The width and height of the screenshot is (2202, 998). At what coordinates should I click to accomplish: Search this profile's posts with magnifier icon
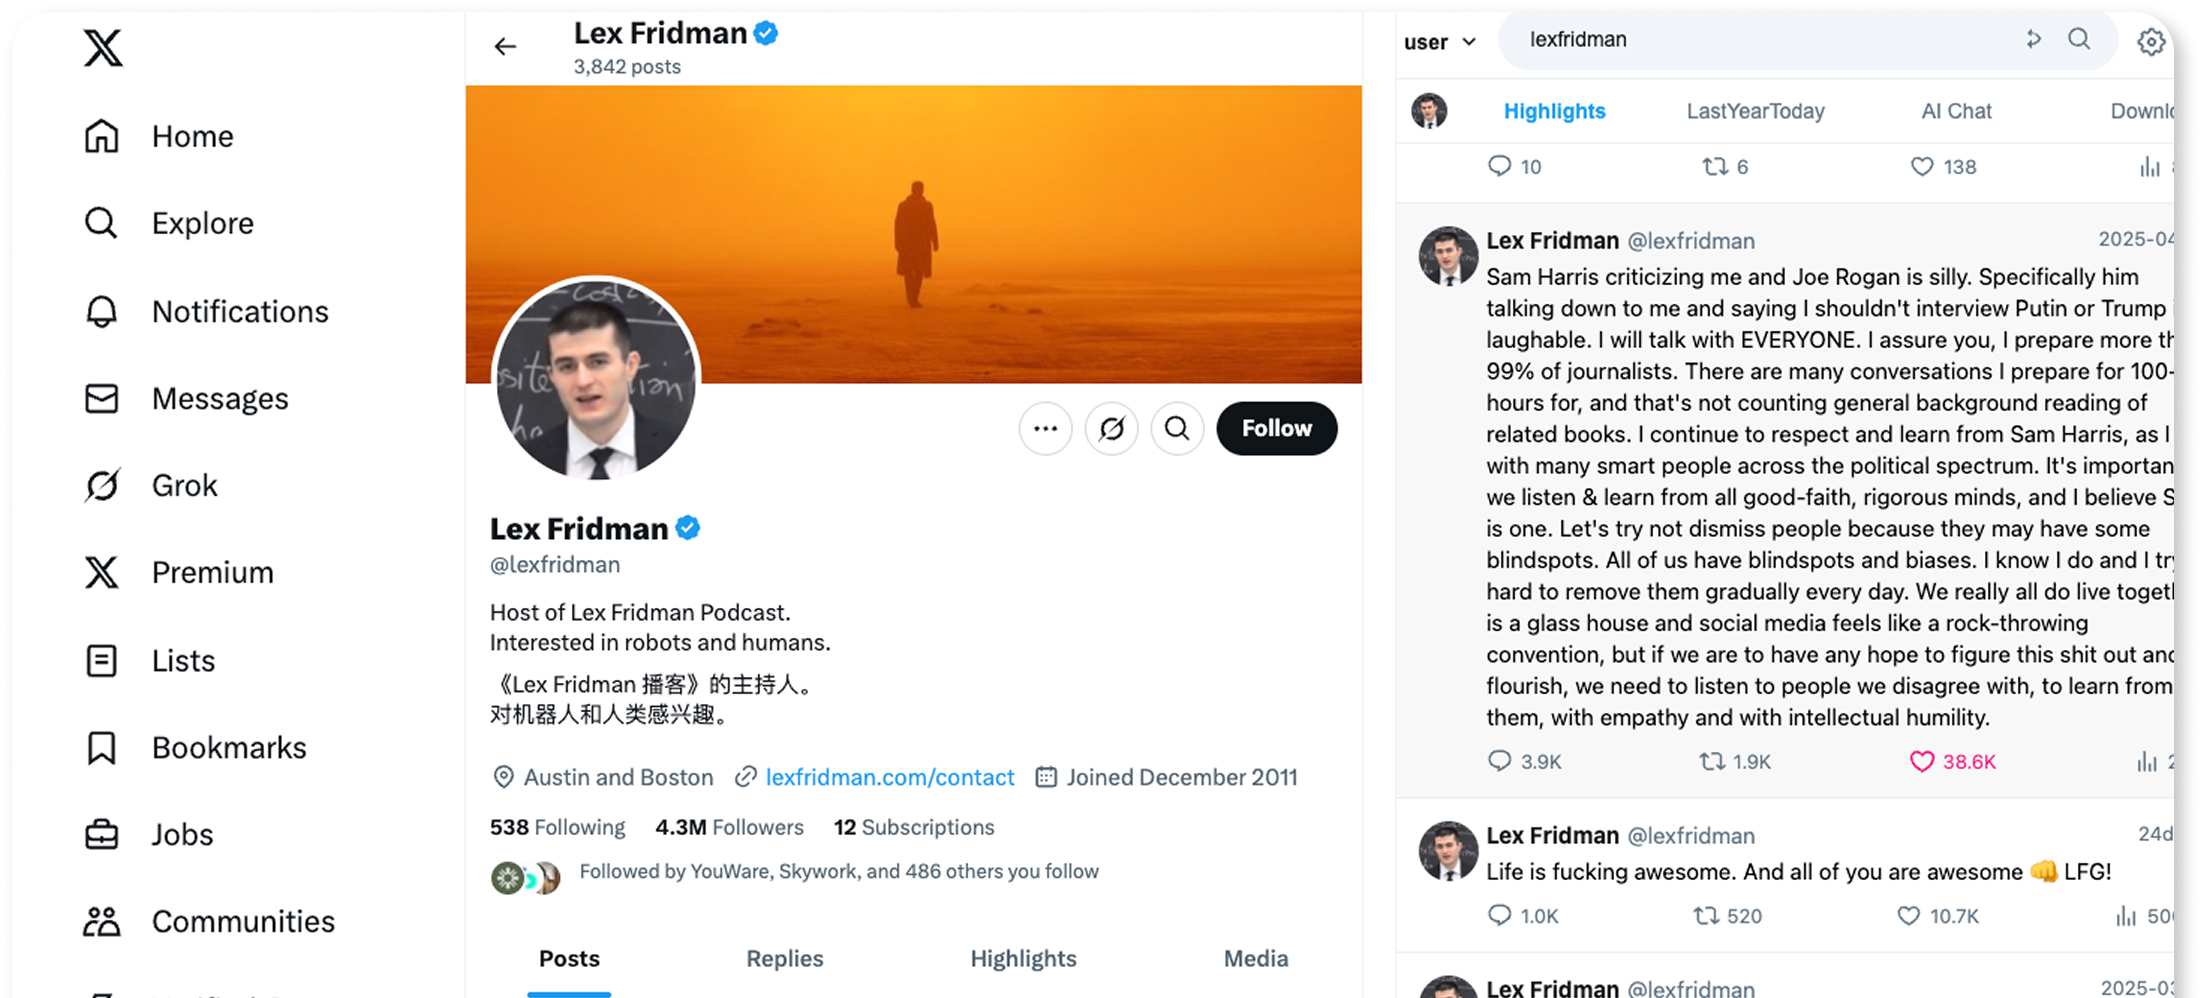[x=1177, y=429]
